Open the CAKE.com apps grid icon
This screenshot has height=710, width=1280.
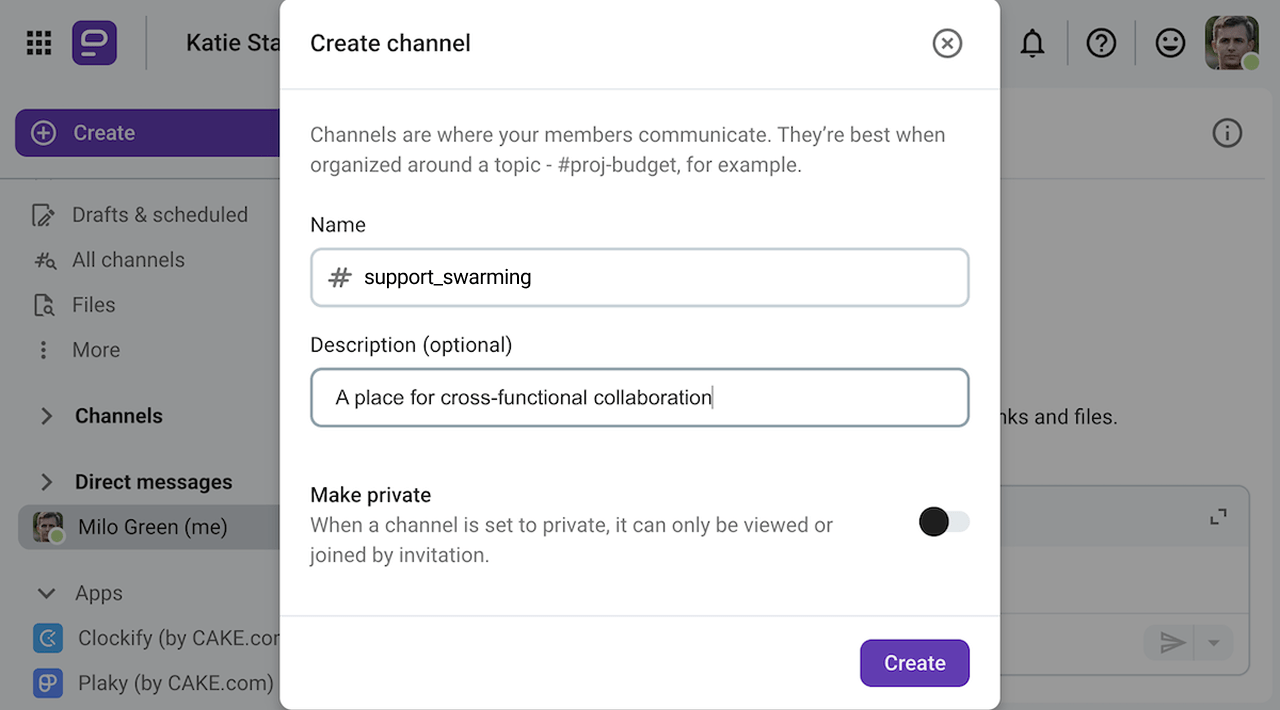38,43
